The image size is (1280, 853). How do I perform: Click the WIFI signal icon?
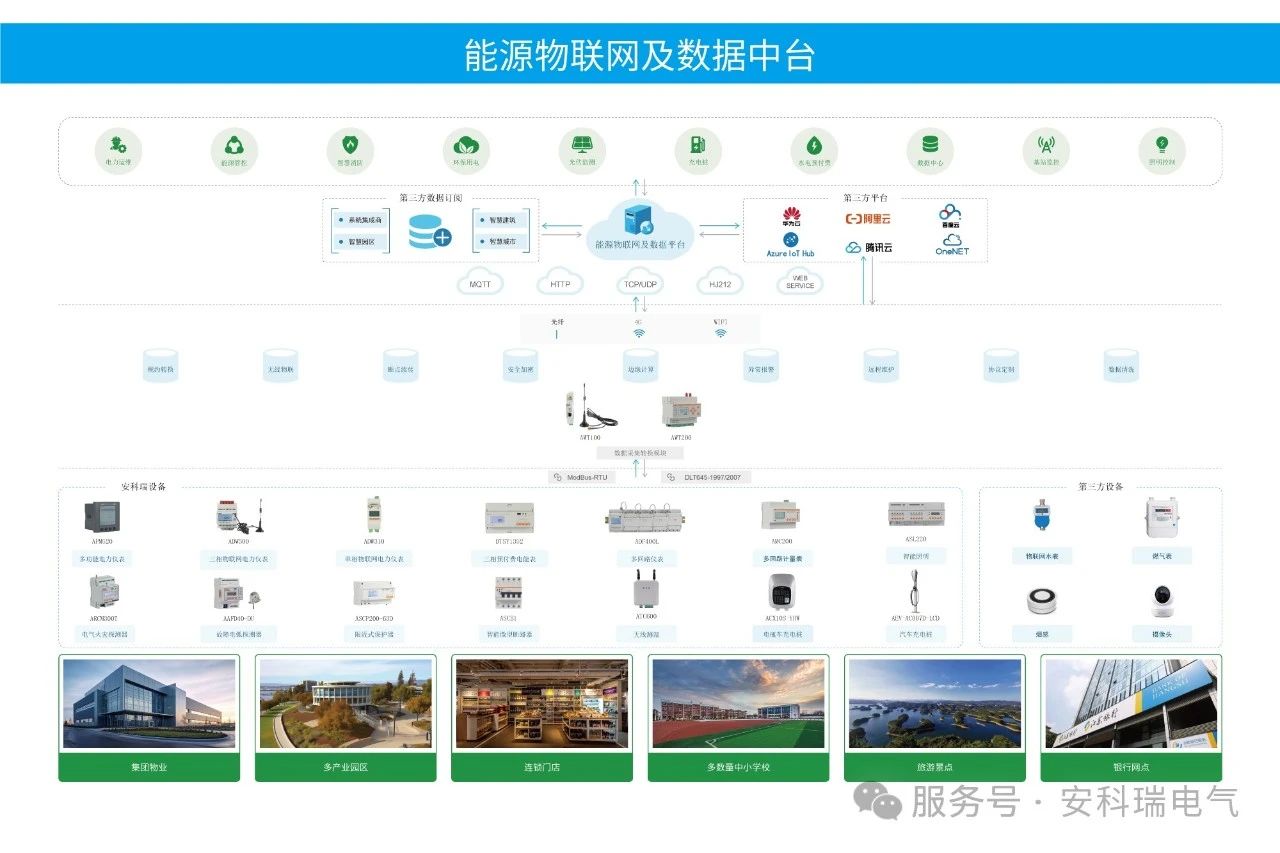720,333
